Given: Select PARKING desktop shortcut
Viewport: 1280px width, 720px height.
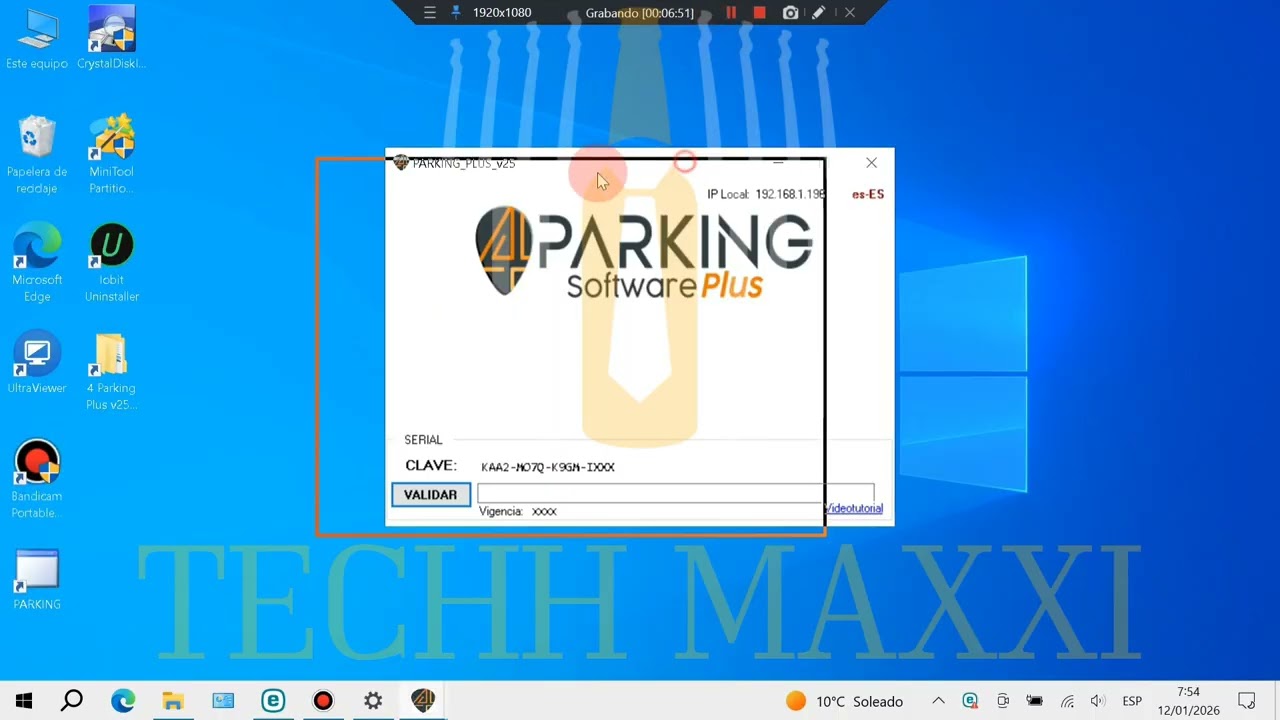Looking at the screenshot, I should click(37, 579).
